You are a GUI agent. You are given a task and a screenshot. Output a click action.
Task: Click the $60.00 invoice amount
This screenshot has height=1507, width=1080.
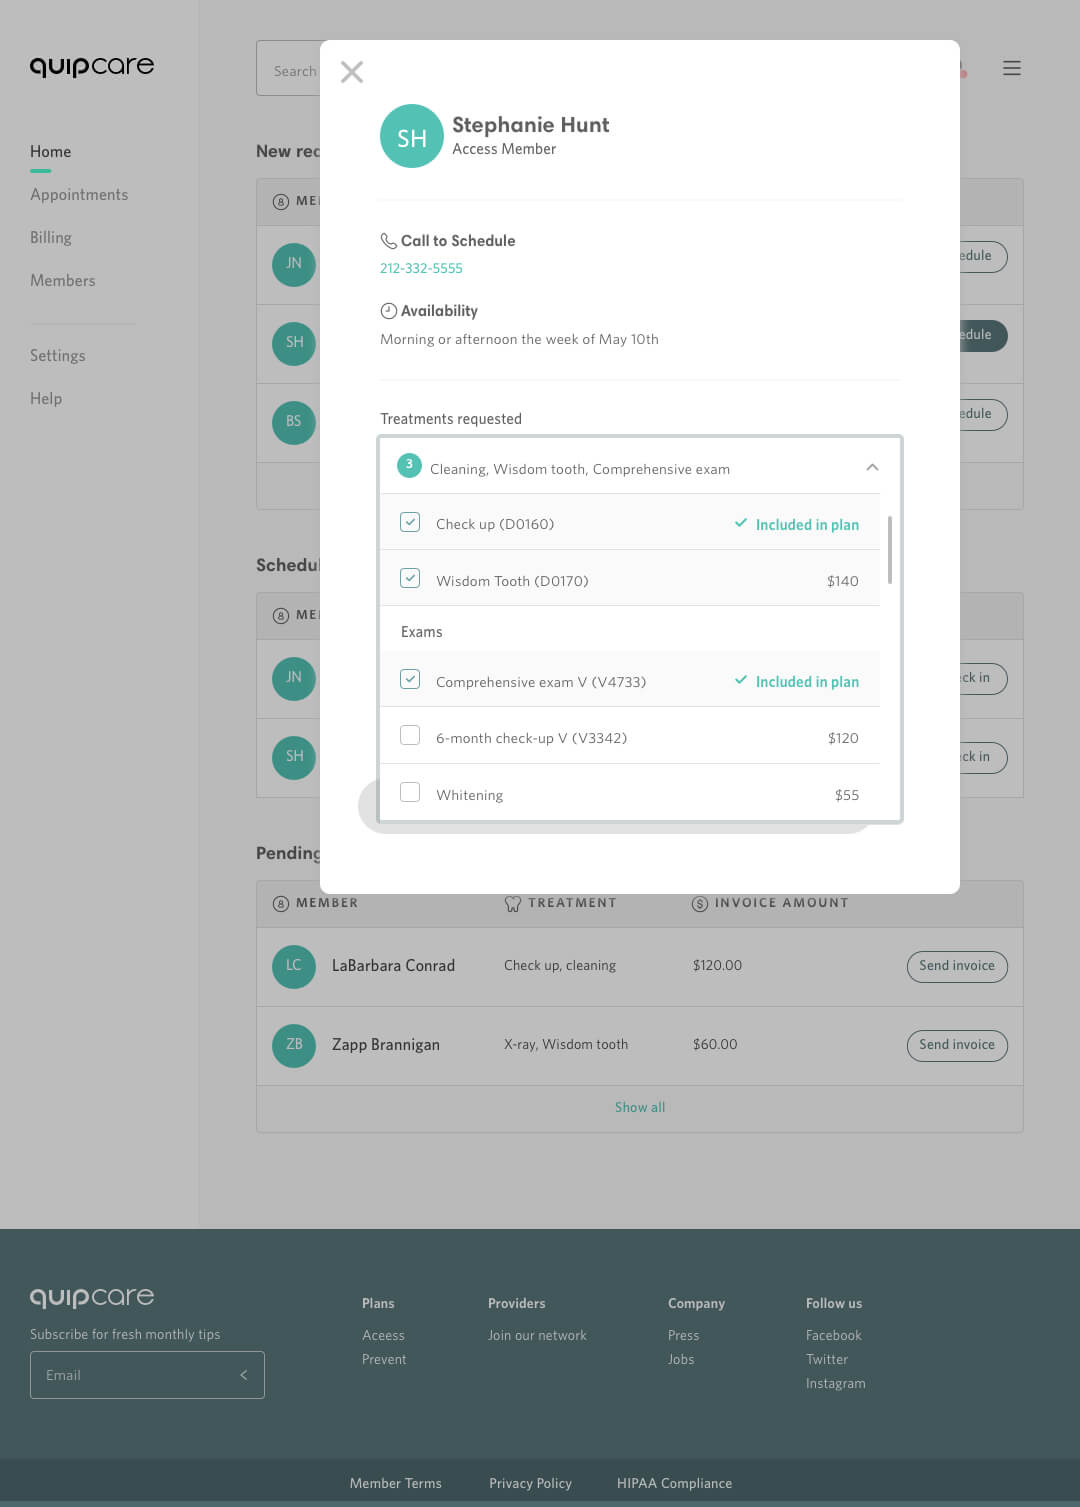[715, 1045]
